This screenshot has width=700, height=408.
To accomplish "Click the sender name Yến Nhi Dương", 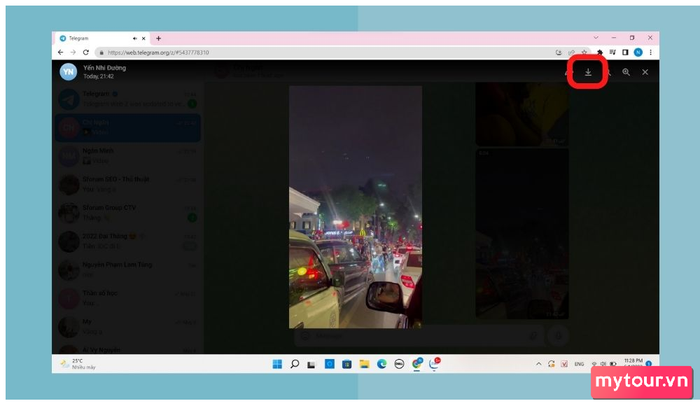I will coord(104,68).
